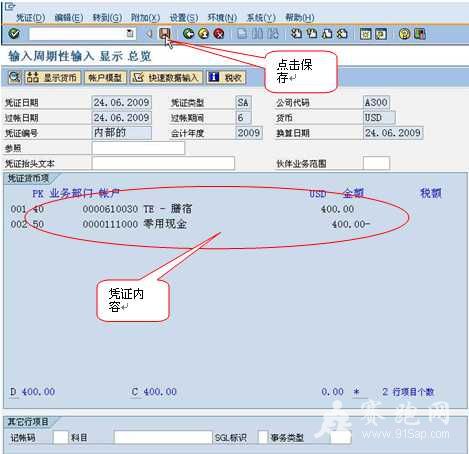Click the 凭证抬头文本 input field
This screenshot has height=454, width=469.
163,163
